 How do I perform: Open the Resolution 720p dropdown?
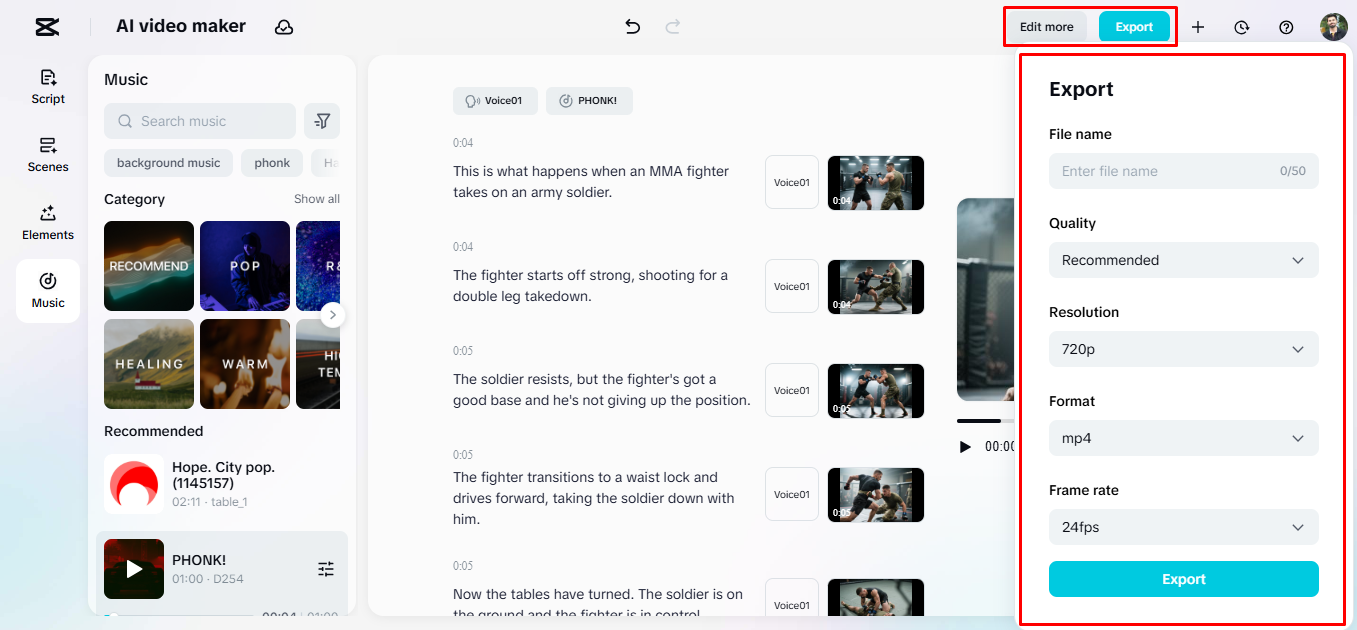pyautogui.click(x=1184, y=349)
